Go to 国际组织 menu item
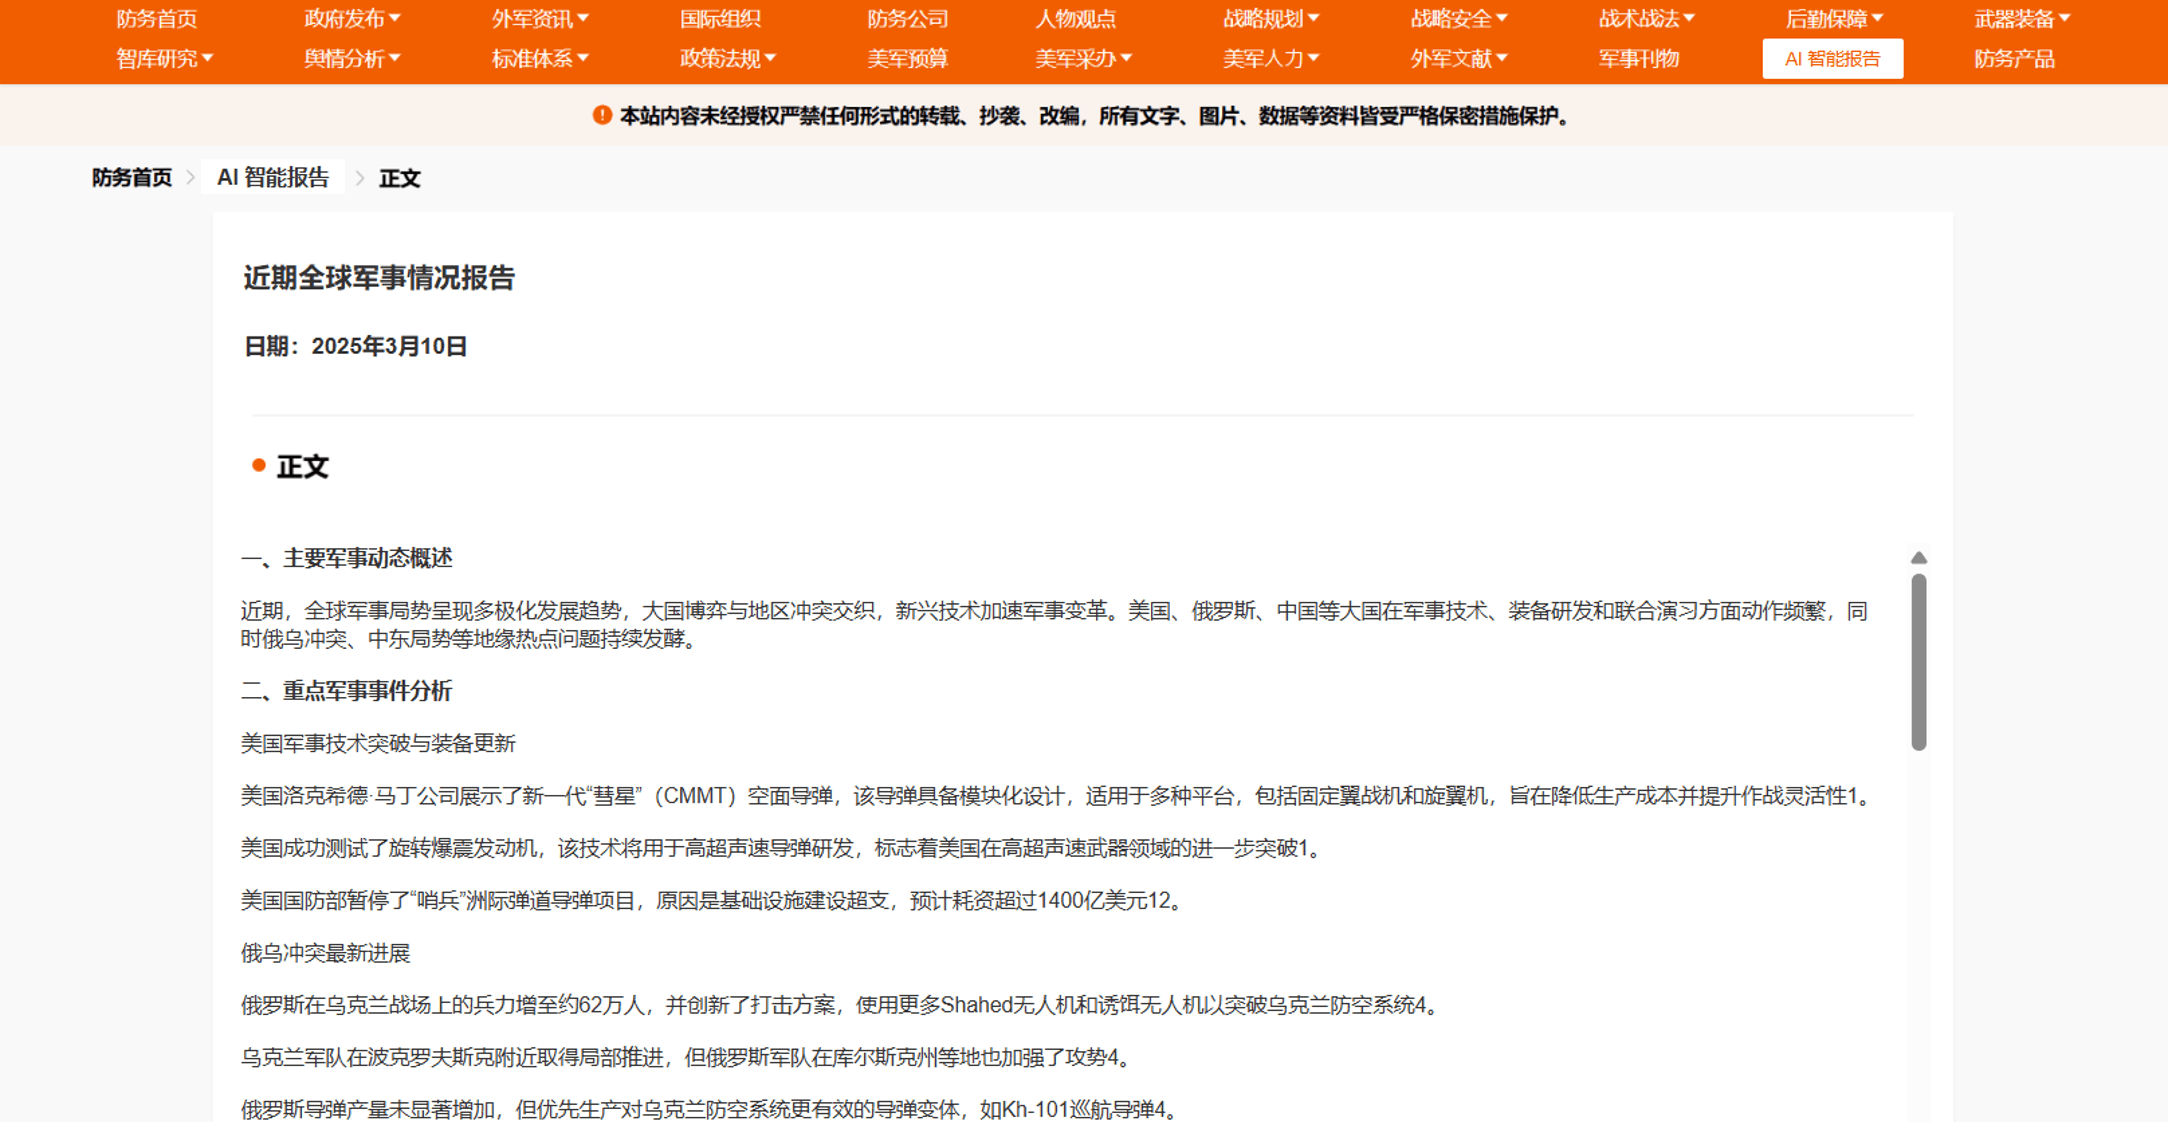Image resolution: width=2168 pixels, height=1122 pixels. click(720, 19)
